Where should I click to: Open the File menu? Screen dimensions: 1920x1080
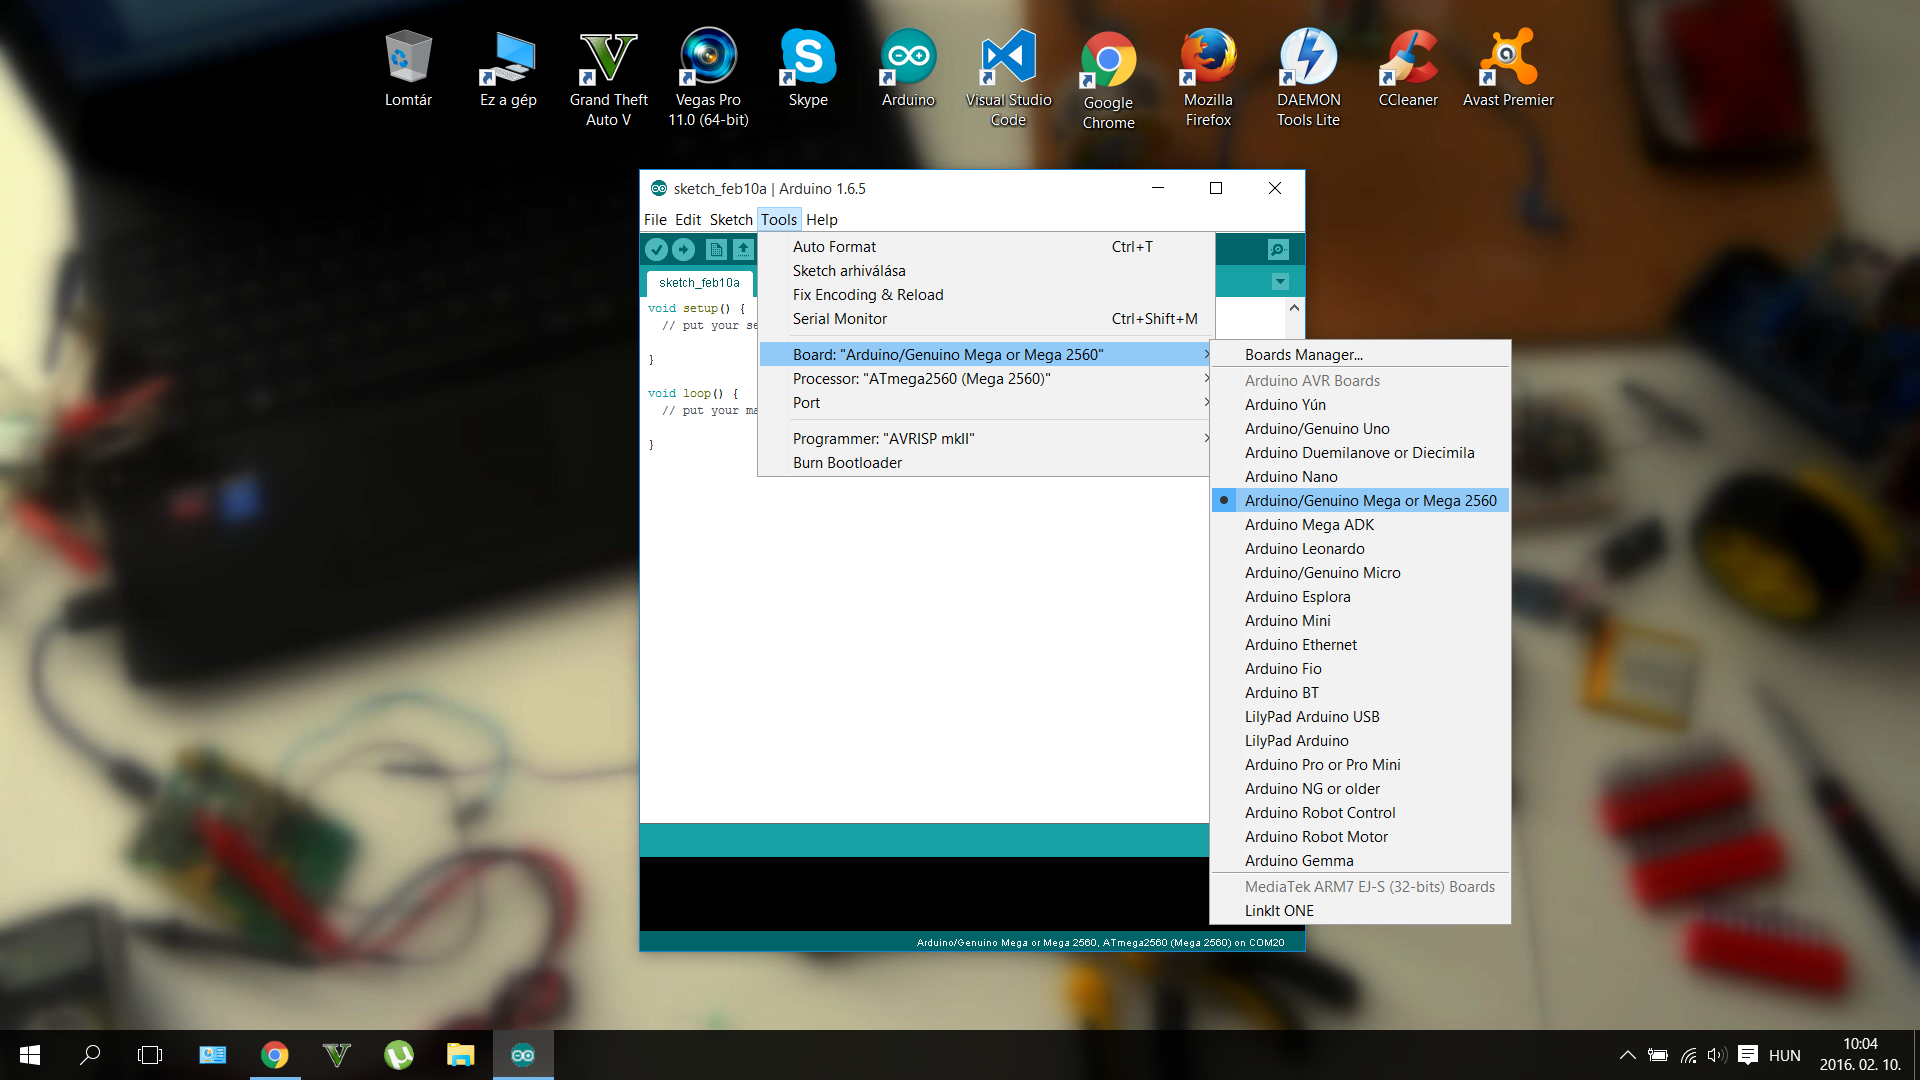(655, 220)
